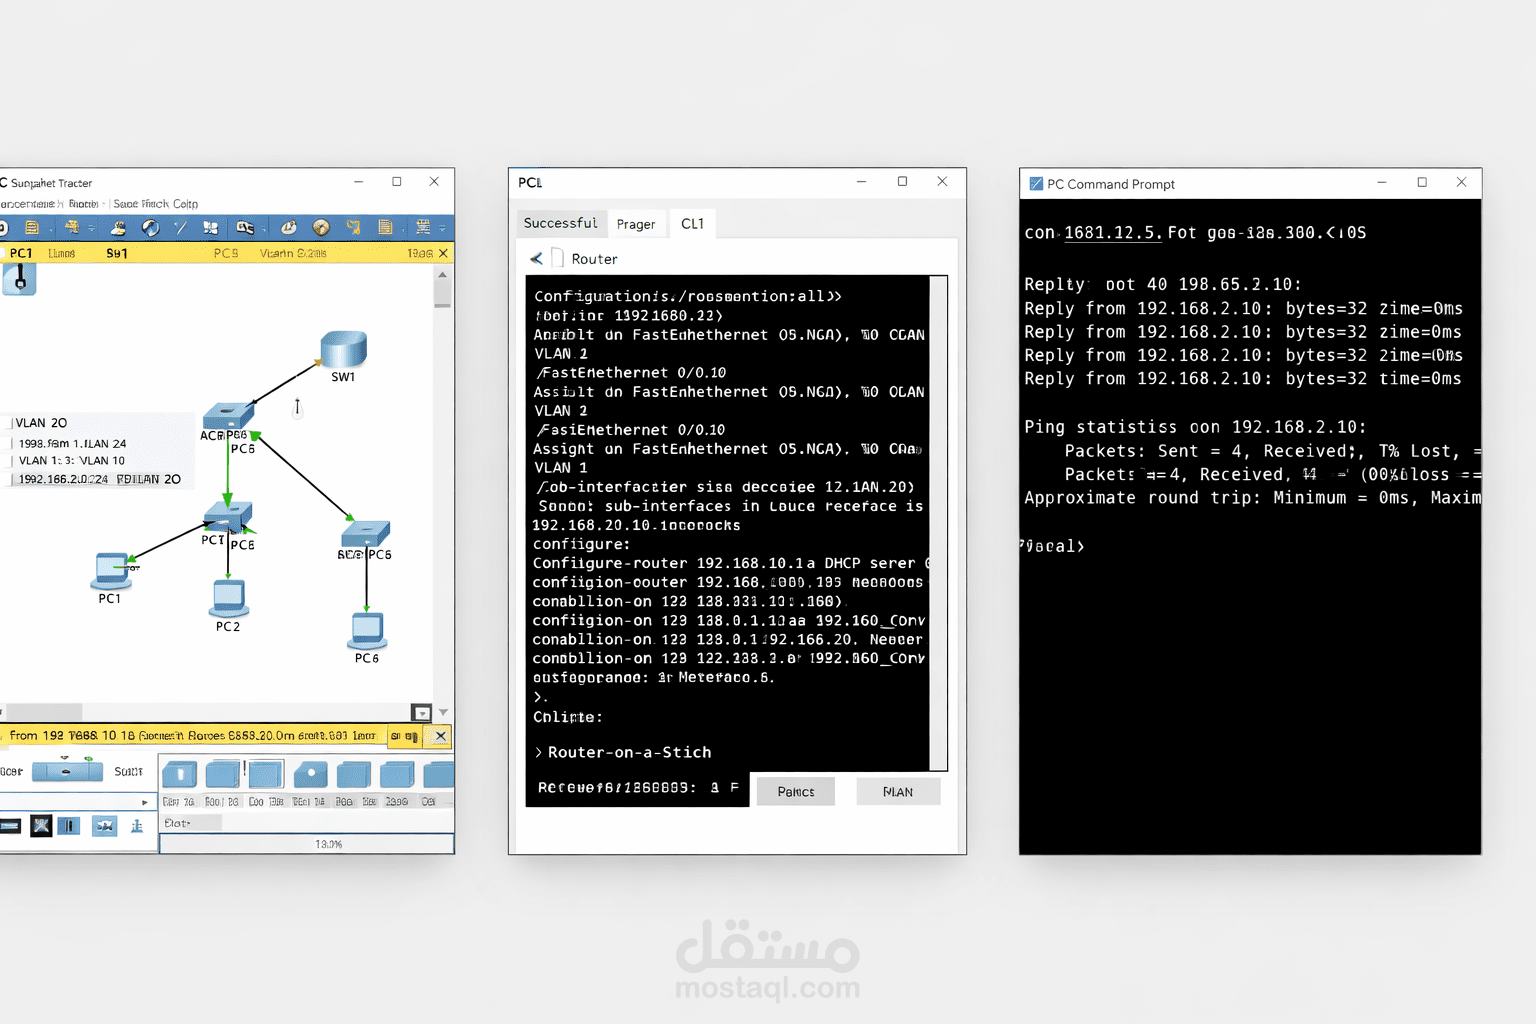Open the dropdown box at the canvas bottom-right corner

[x=422, y=713]
